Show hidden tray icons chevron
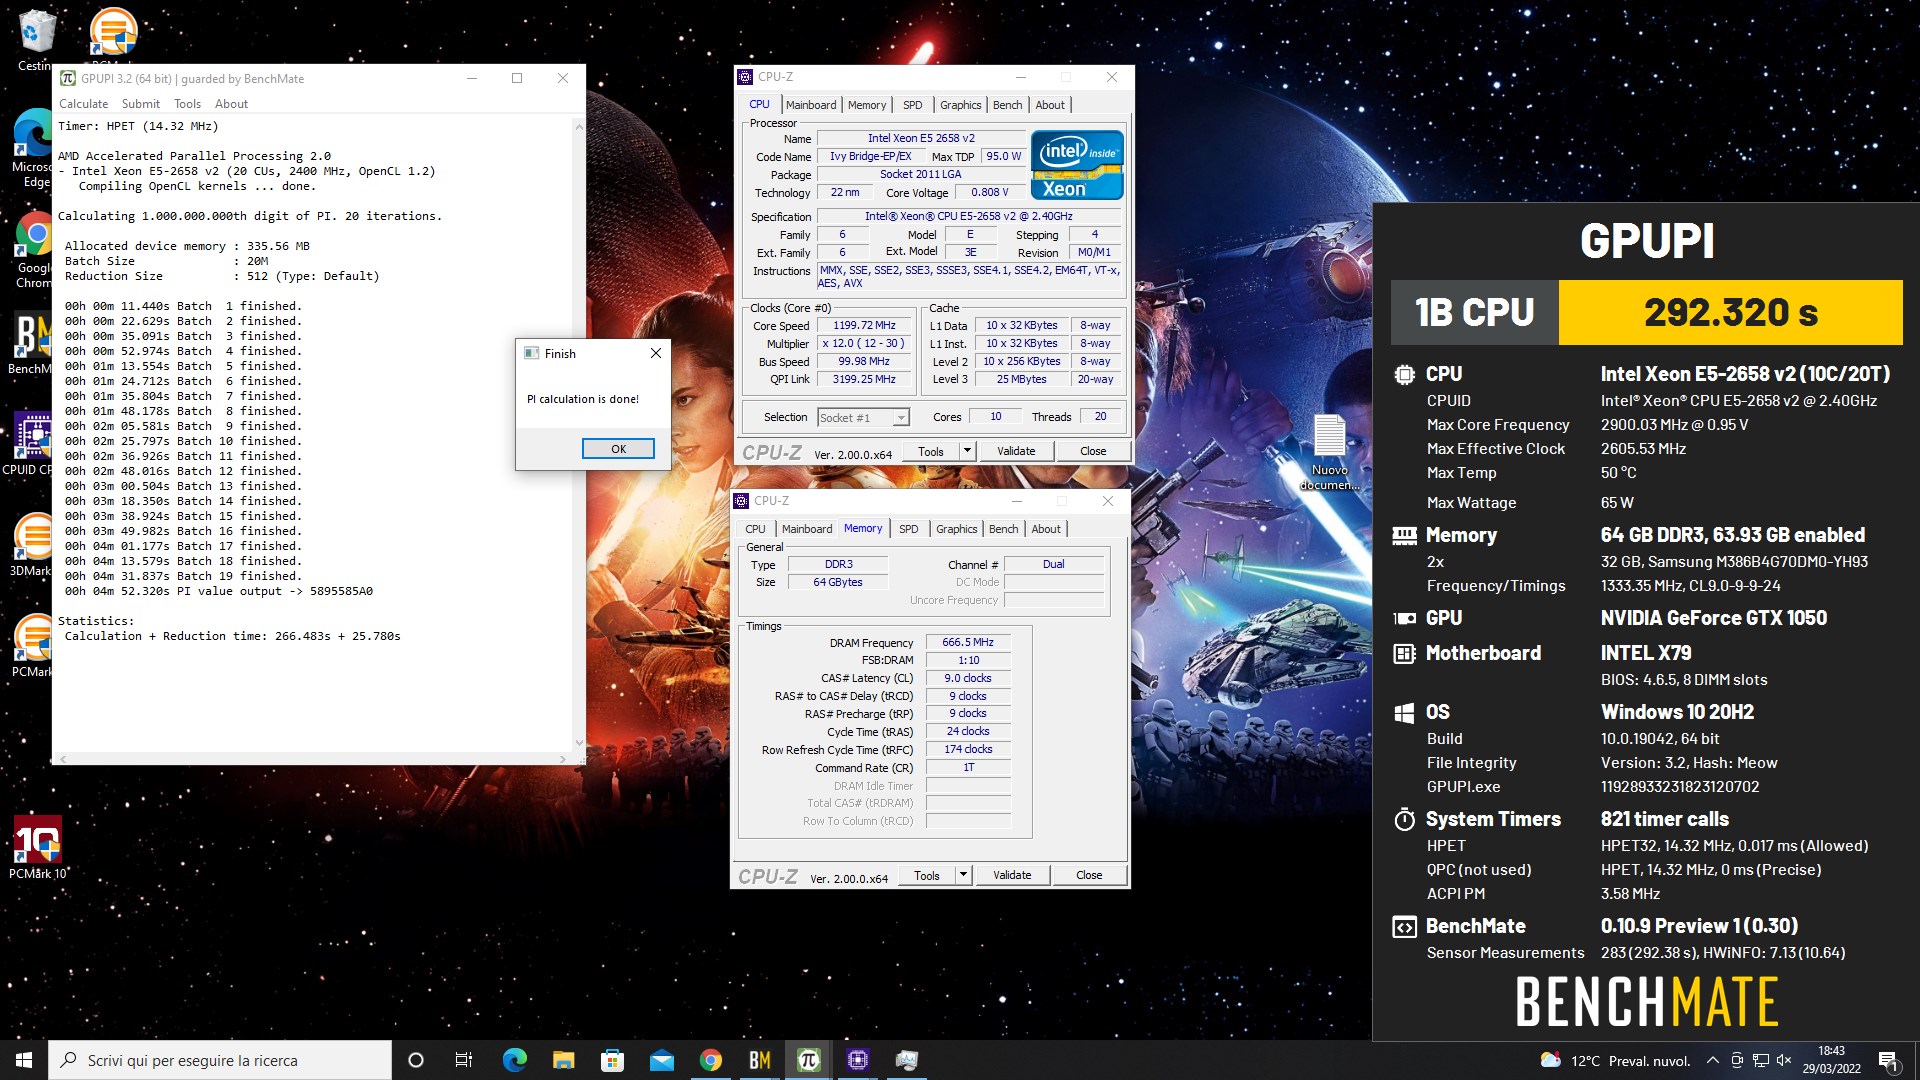 1712,1060
